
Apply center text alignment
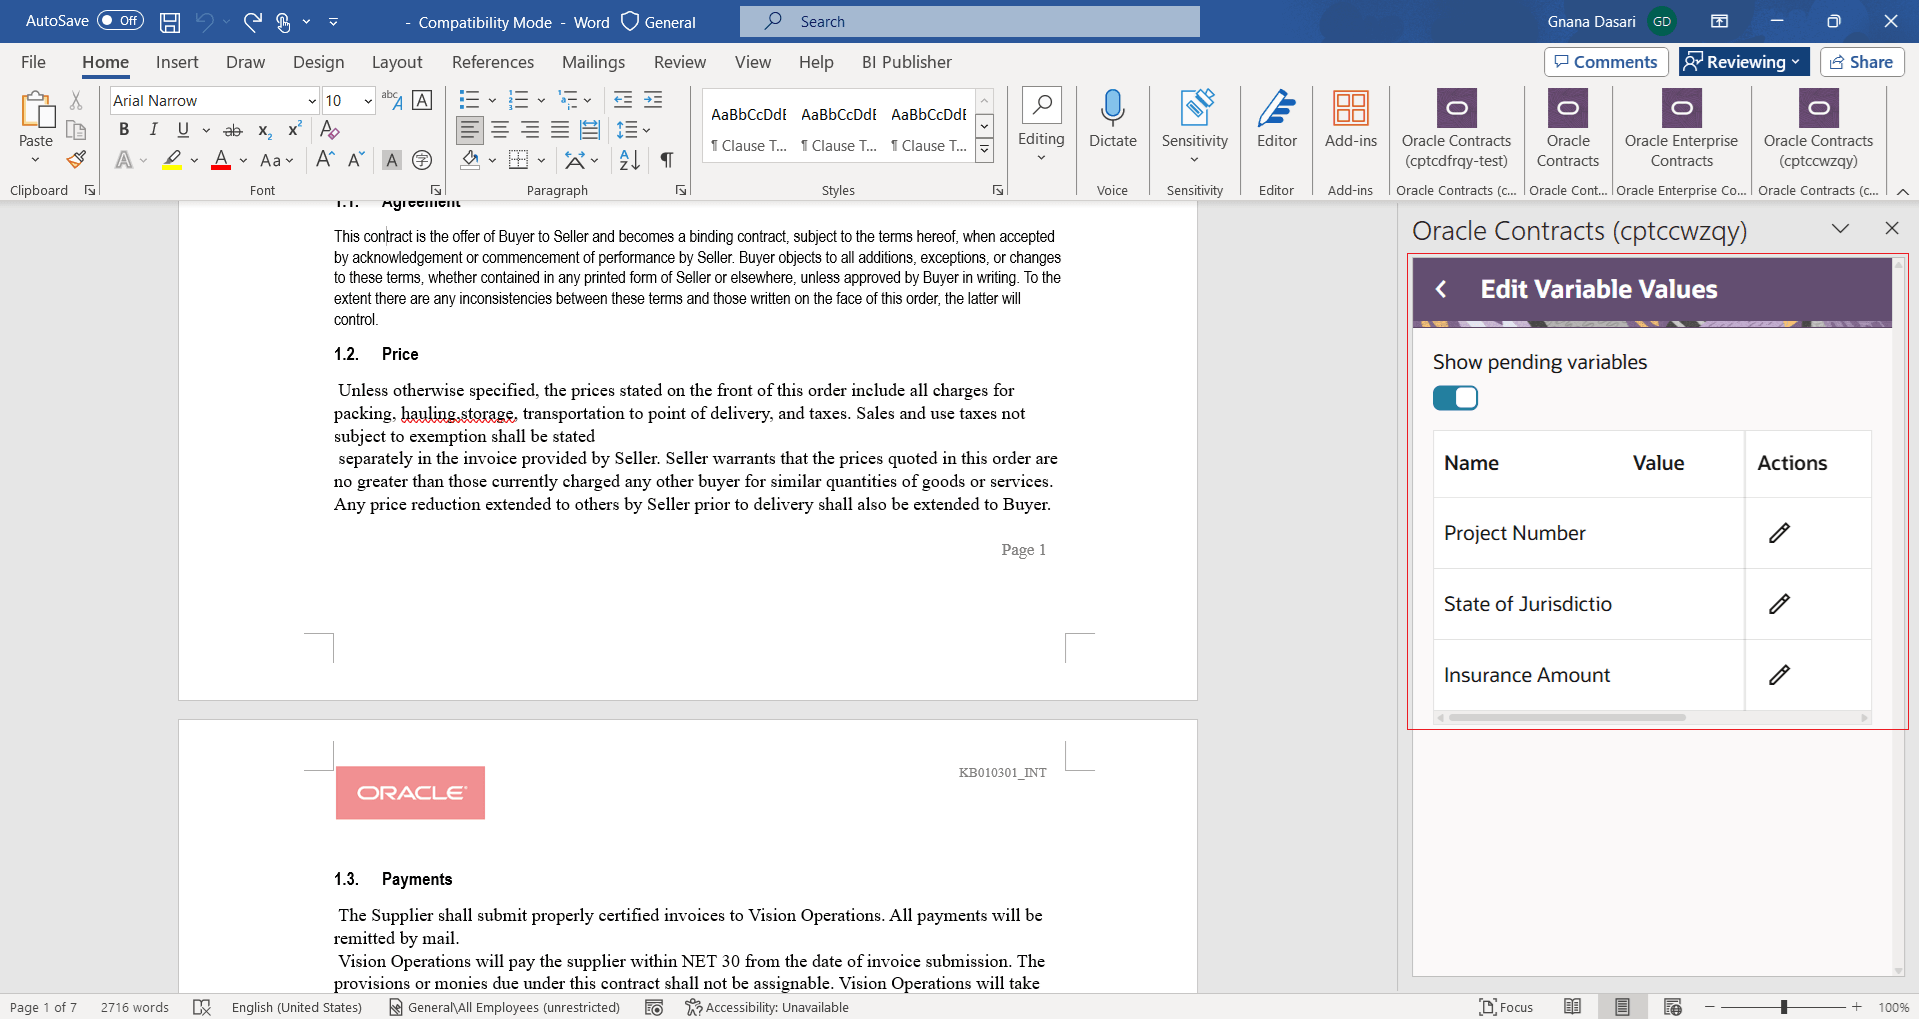(x=500, y=130)
